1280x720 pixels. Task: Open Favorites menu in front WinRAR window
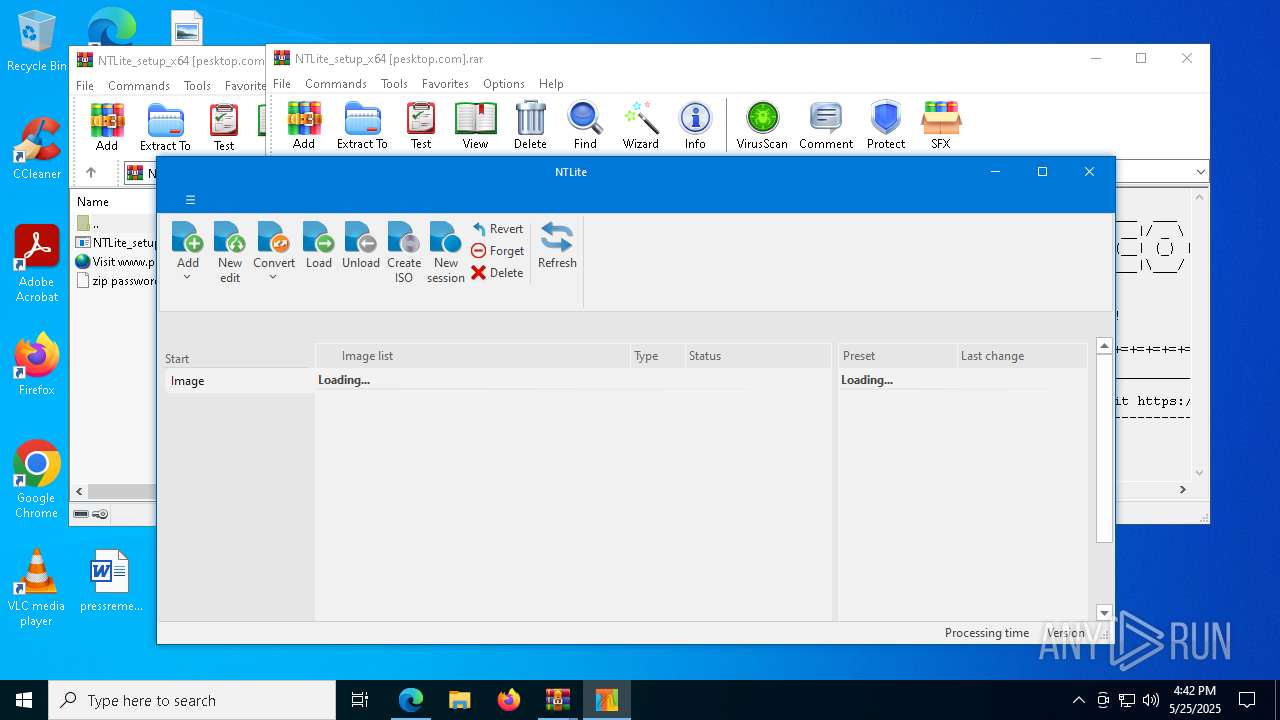pos(445,84)
